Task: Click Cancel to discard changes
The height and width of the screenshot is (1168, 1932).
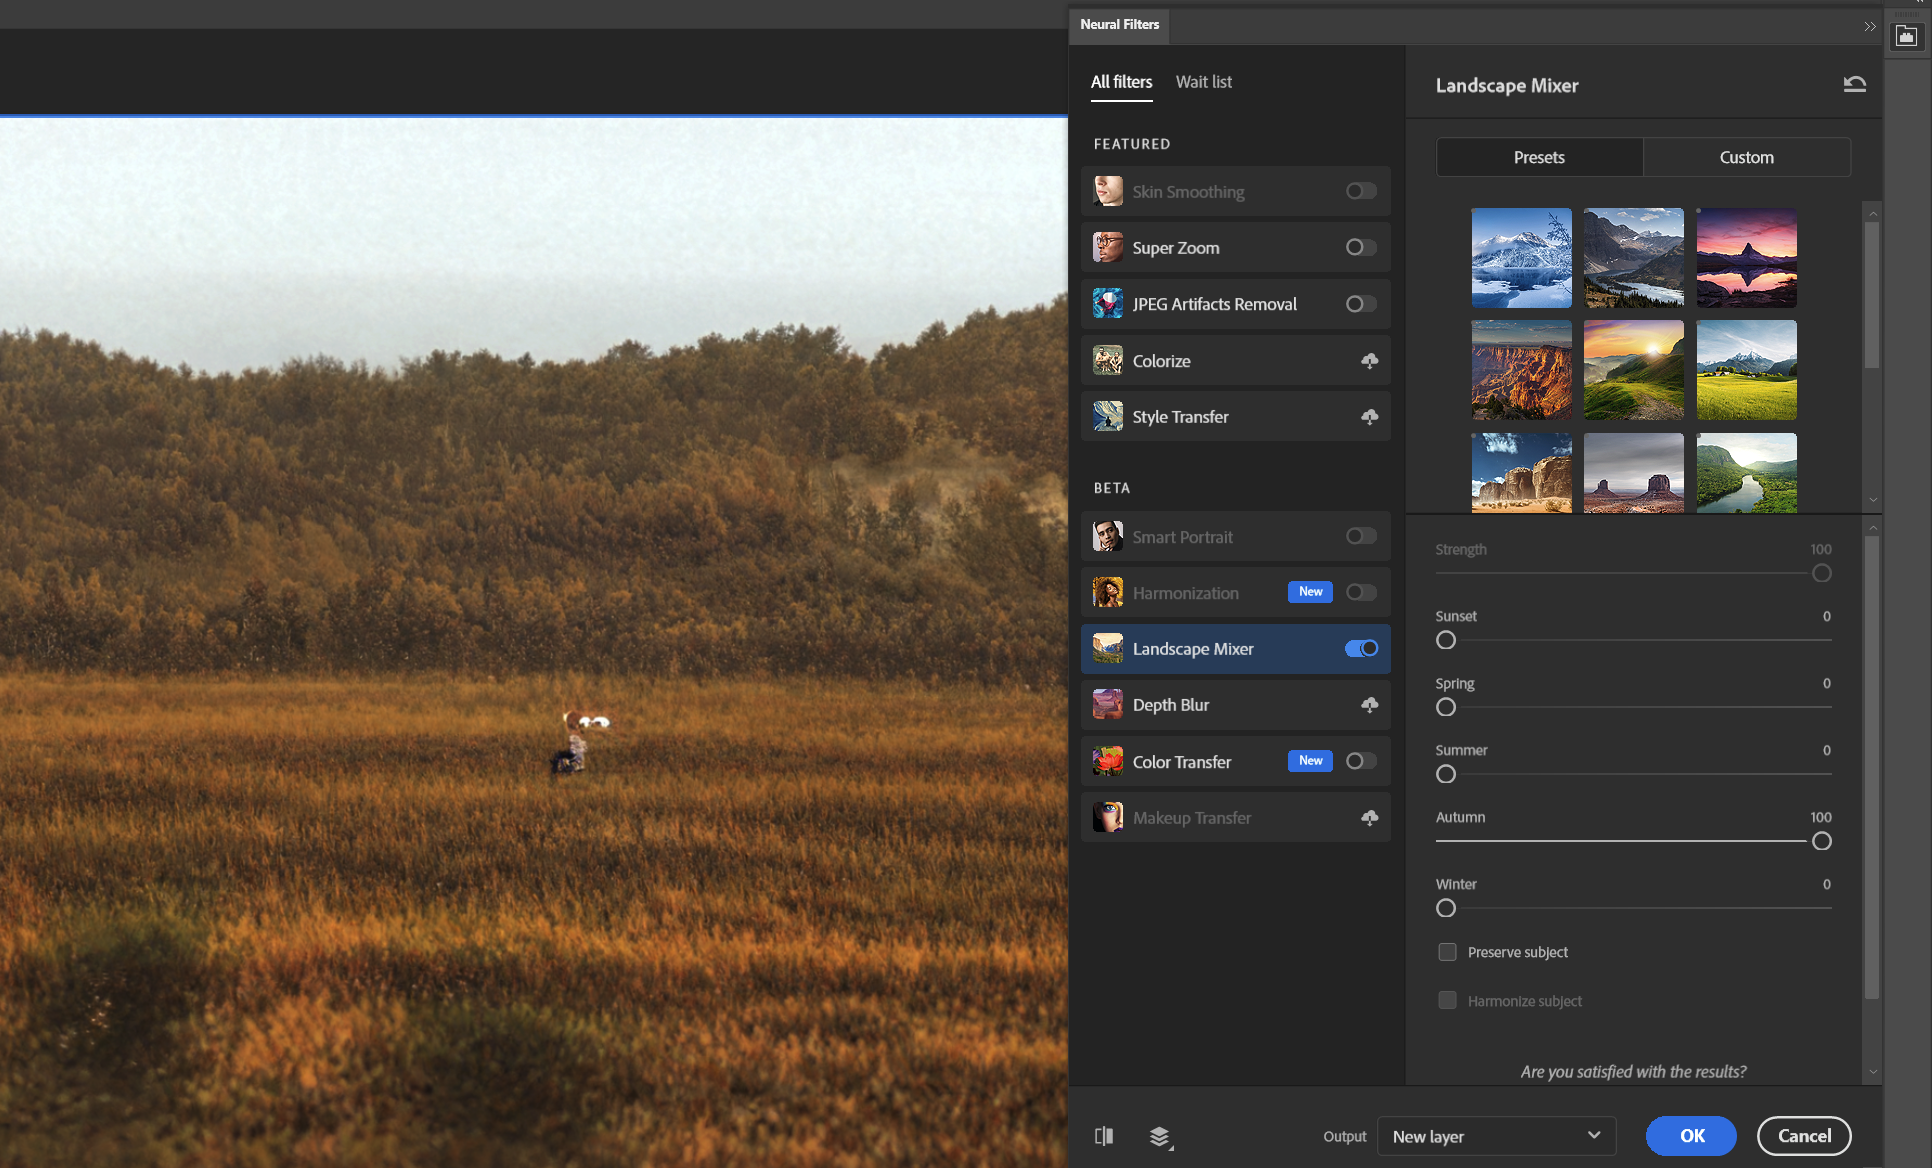Action: coord(1802,1135)
